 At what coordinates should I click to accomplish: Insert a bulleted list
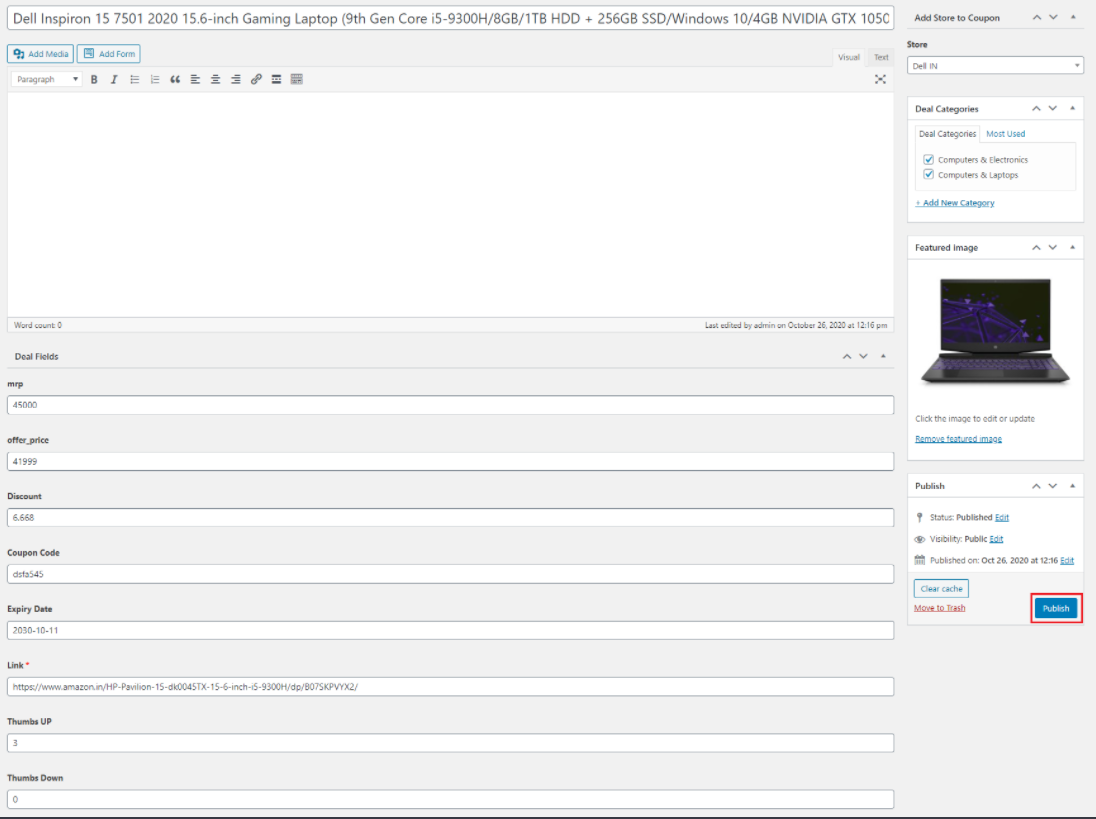(x=134, y=80)
